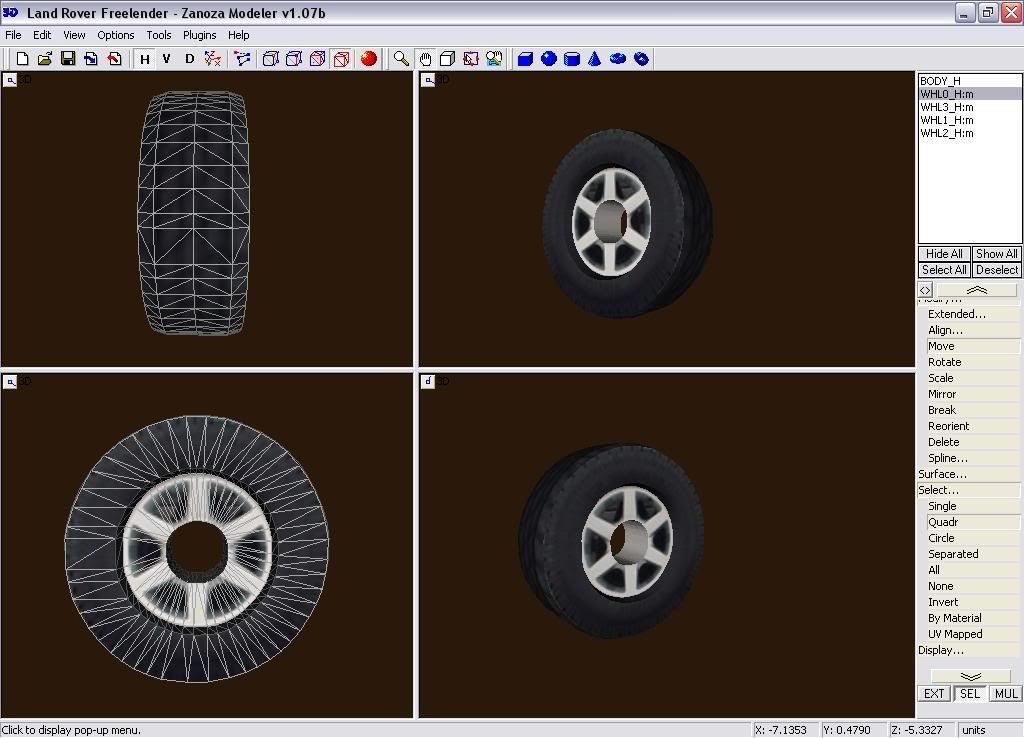
Task: Click the Save file icon
Action: (x=68, y=59)
